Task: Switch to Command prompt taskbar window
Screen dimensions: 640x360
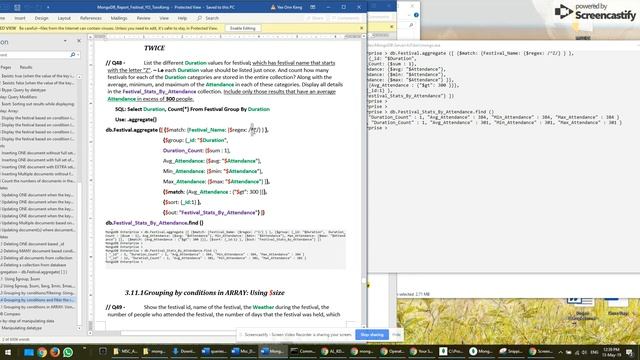Action: pyautogui.click(x=302, y=351)
